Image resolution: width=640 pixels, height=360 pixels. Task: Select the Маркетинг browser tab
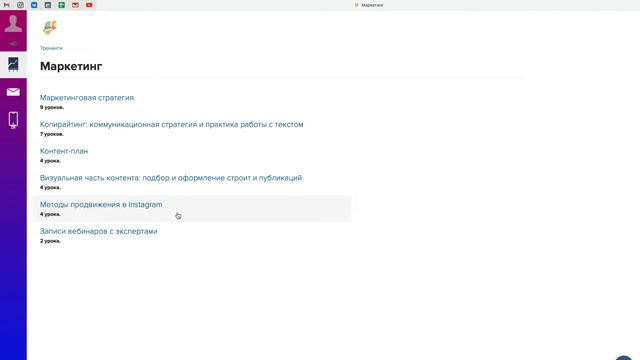[x=369, y=5]
